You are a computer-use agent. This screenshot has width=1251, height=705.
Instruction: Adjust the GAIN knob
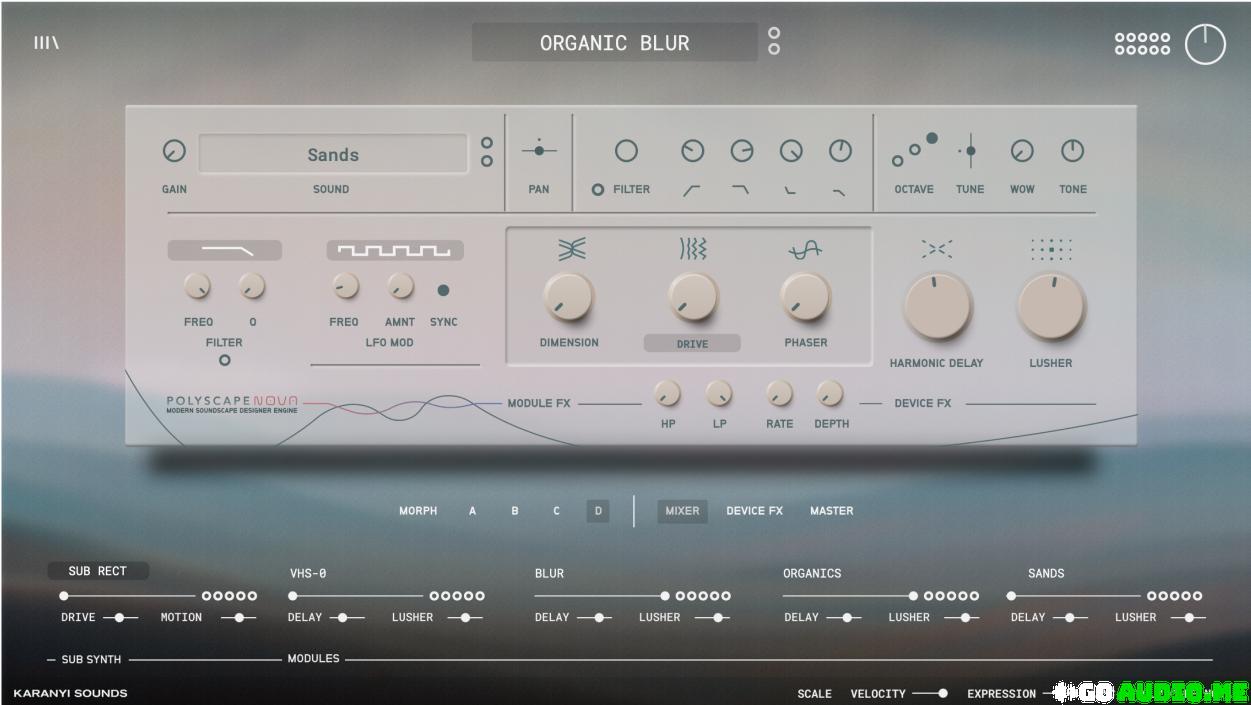(x=174, y=151)
